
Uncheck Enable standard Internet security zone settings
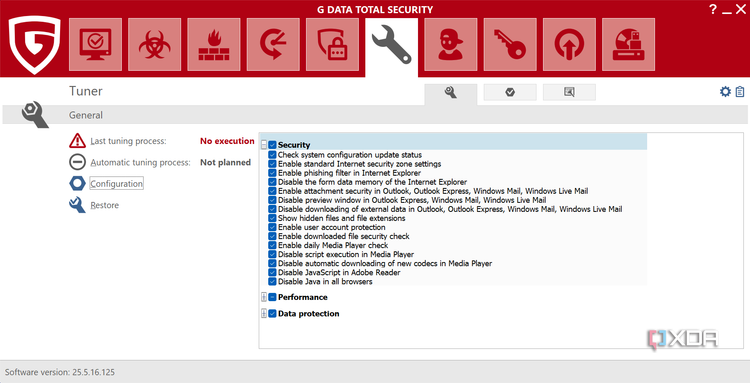pyautogui.click(x=272, y=164)
